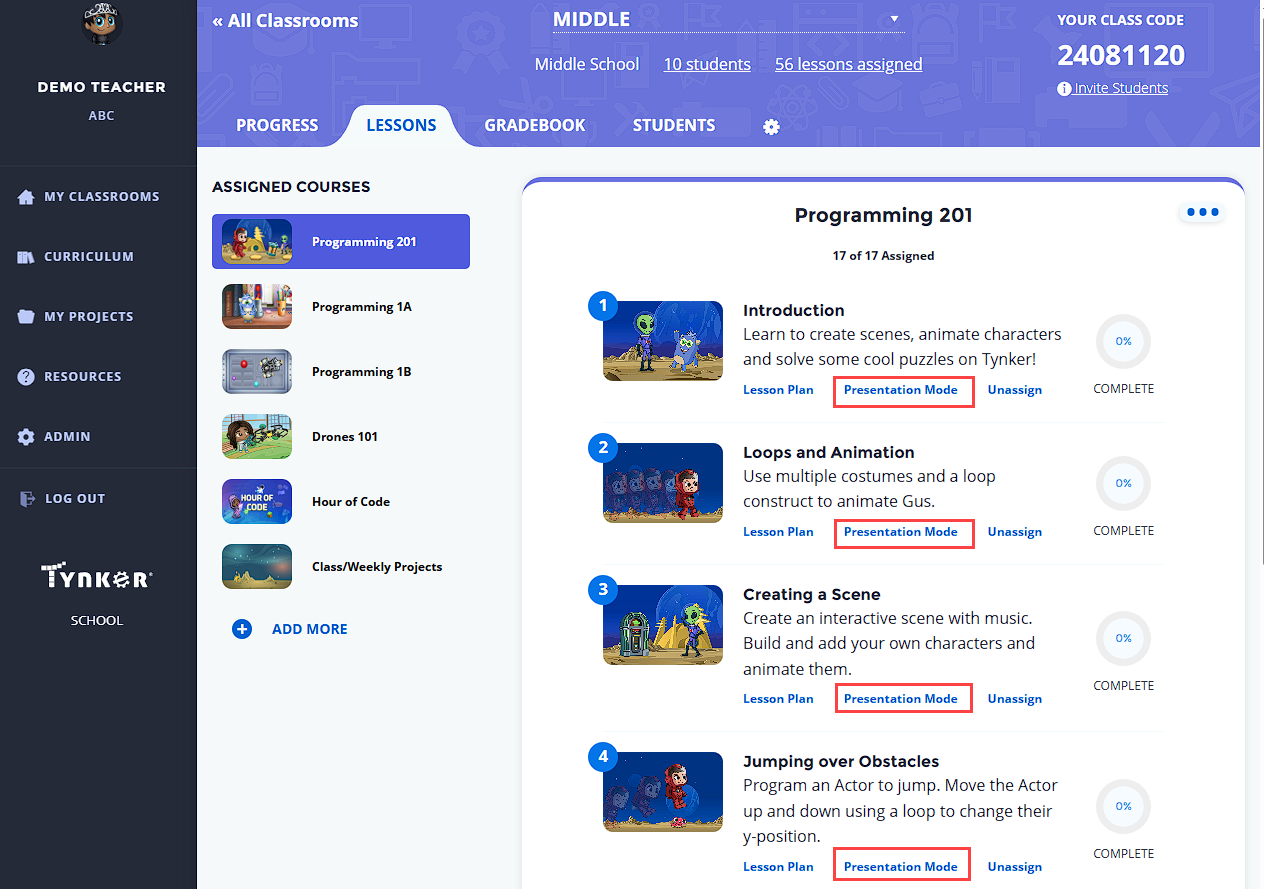Click lesson number 3 badge

click(603, 590)
